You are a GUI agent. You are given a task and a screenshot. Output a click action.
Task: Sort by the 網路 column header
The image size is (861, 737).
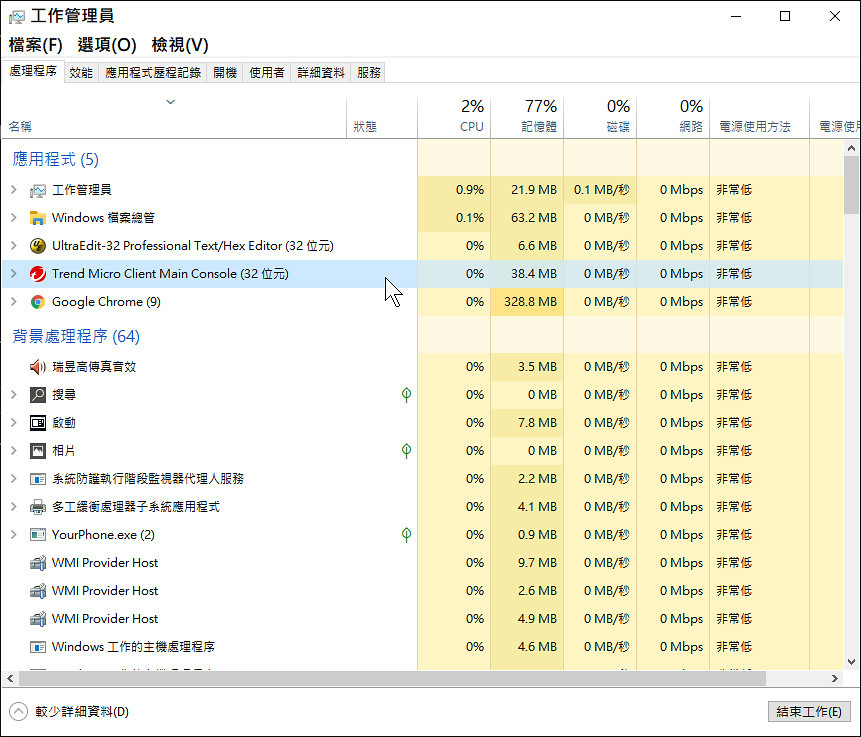click(x=673, y=118)
